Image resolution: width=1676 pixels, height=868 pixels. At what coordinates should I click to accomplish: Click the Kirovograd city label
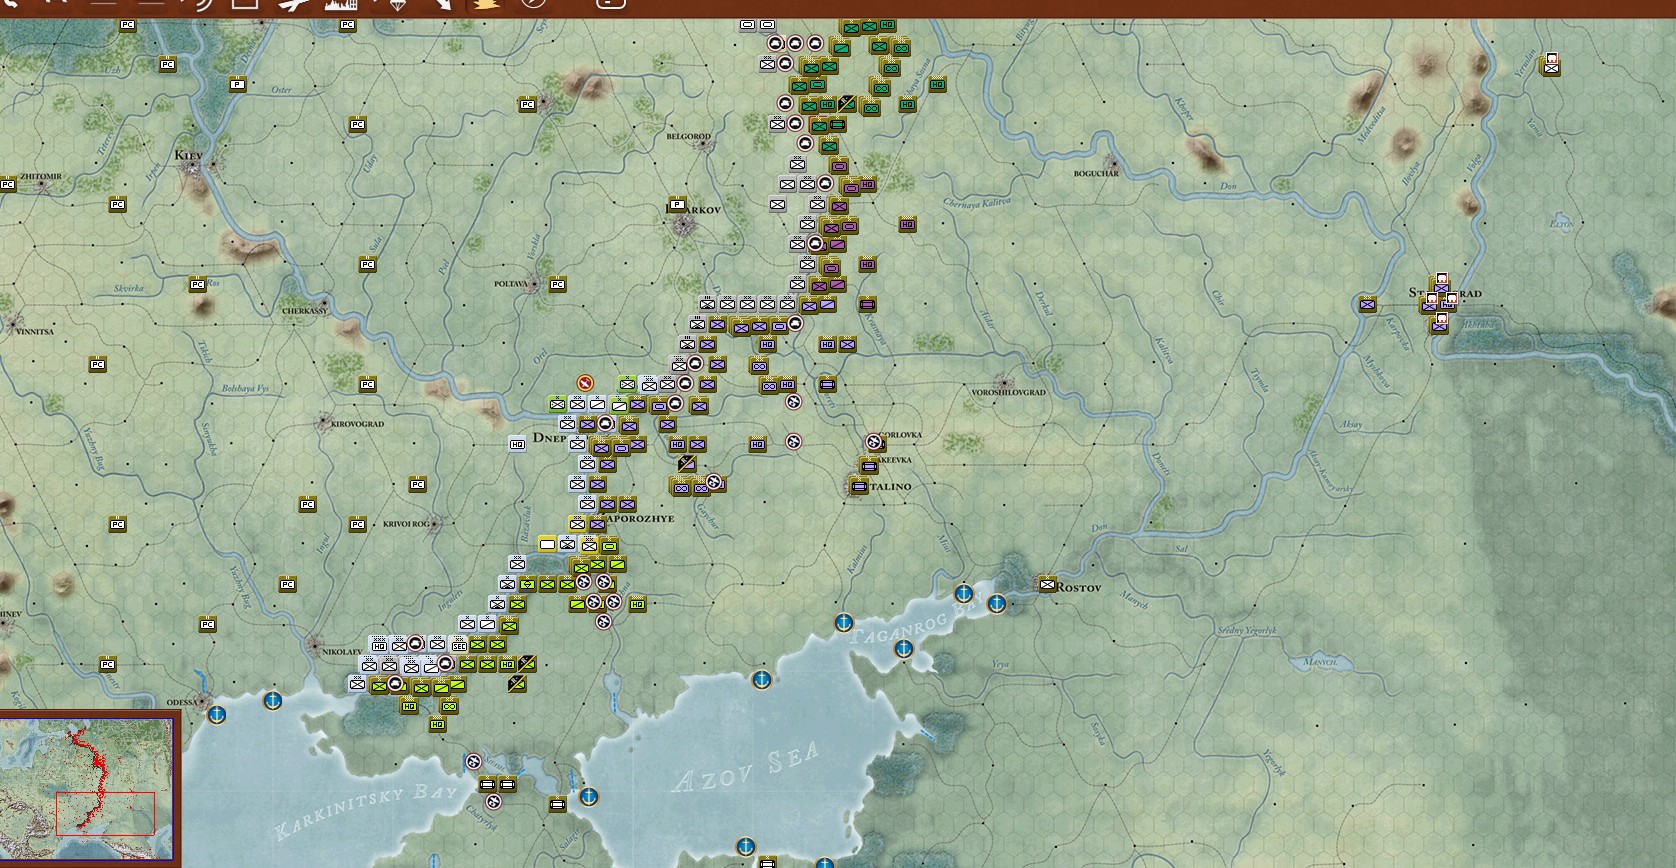point(357,424)
